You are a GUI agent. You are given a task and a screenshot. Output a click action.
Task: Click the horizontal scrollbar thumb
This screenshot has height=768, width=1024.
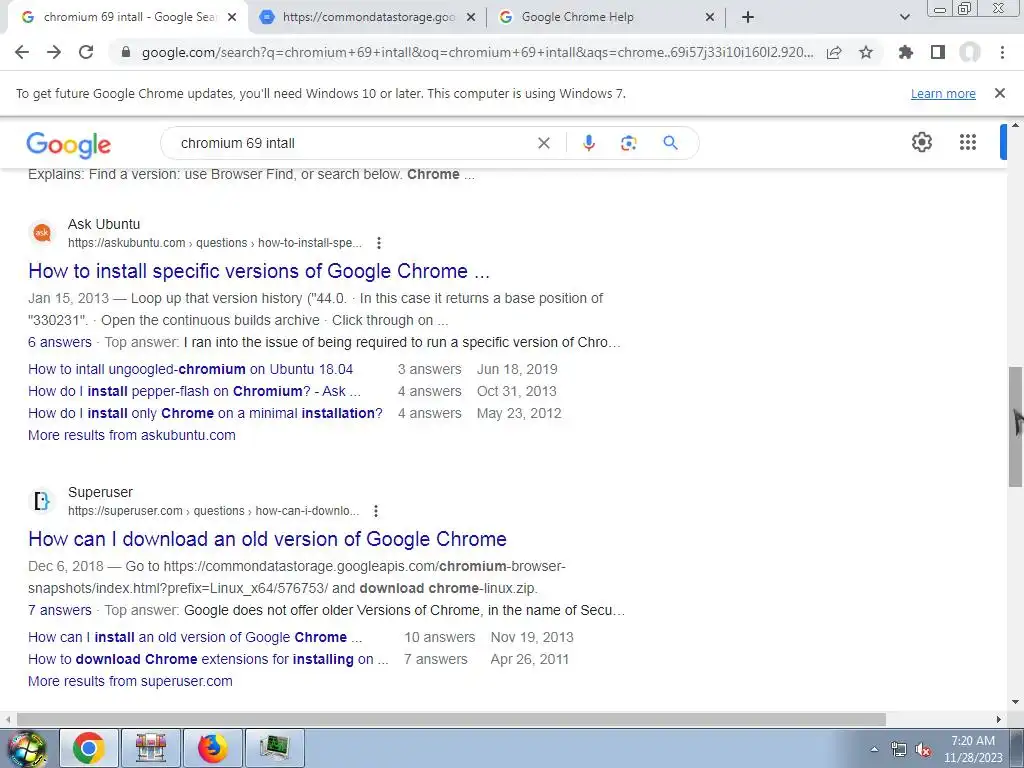[x=451, y=719]
